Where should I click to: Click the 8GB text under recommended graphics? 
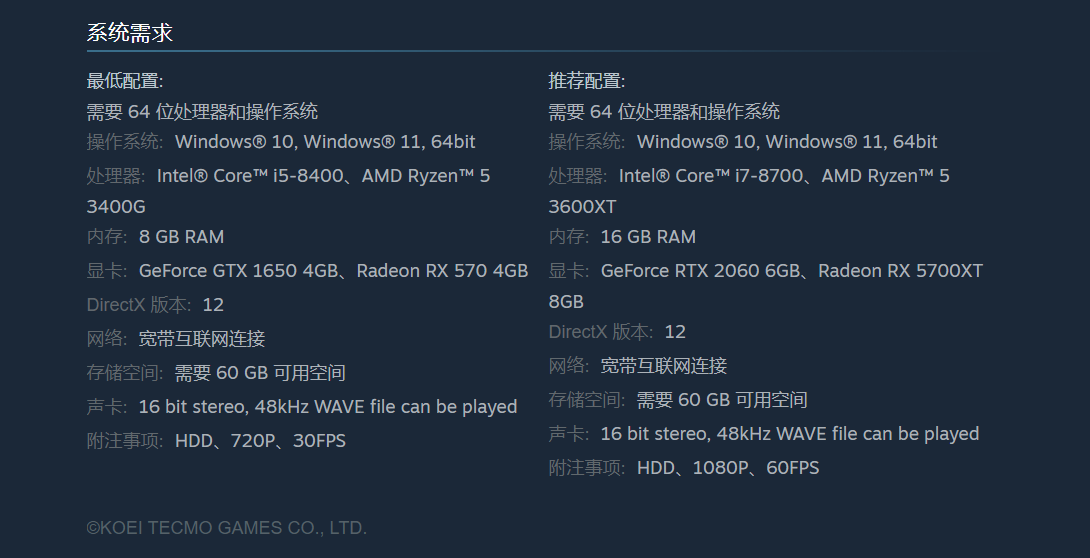pos(566,302)
